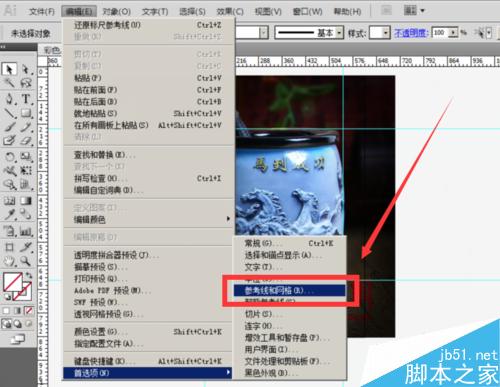
Task: Open the opacity percentage dropdown arrow
Action: coord(453,33)
